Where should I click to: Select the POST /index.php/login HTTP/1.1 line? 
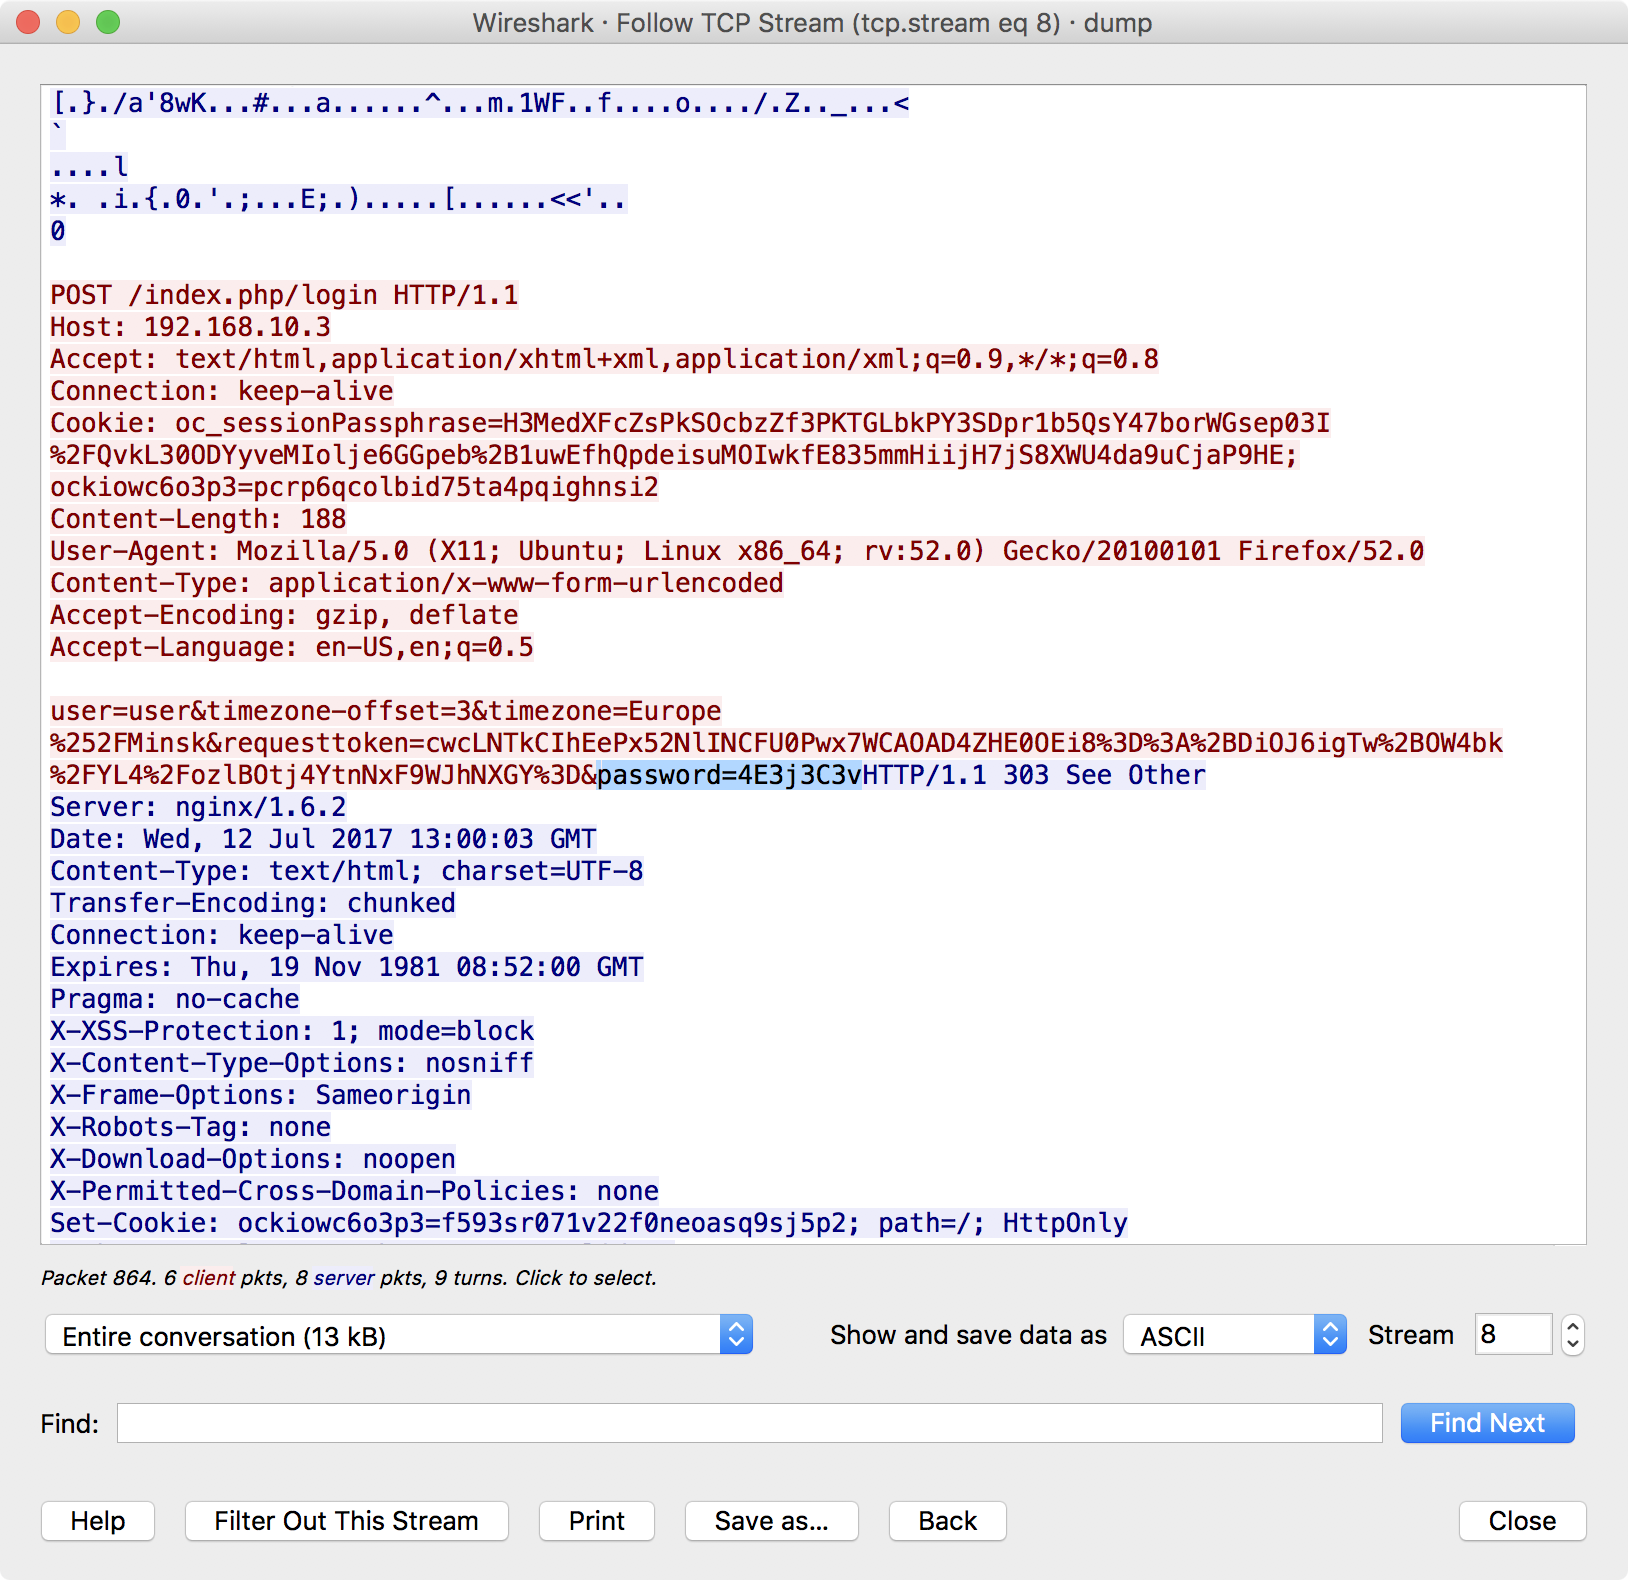284,295
